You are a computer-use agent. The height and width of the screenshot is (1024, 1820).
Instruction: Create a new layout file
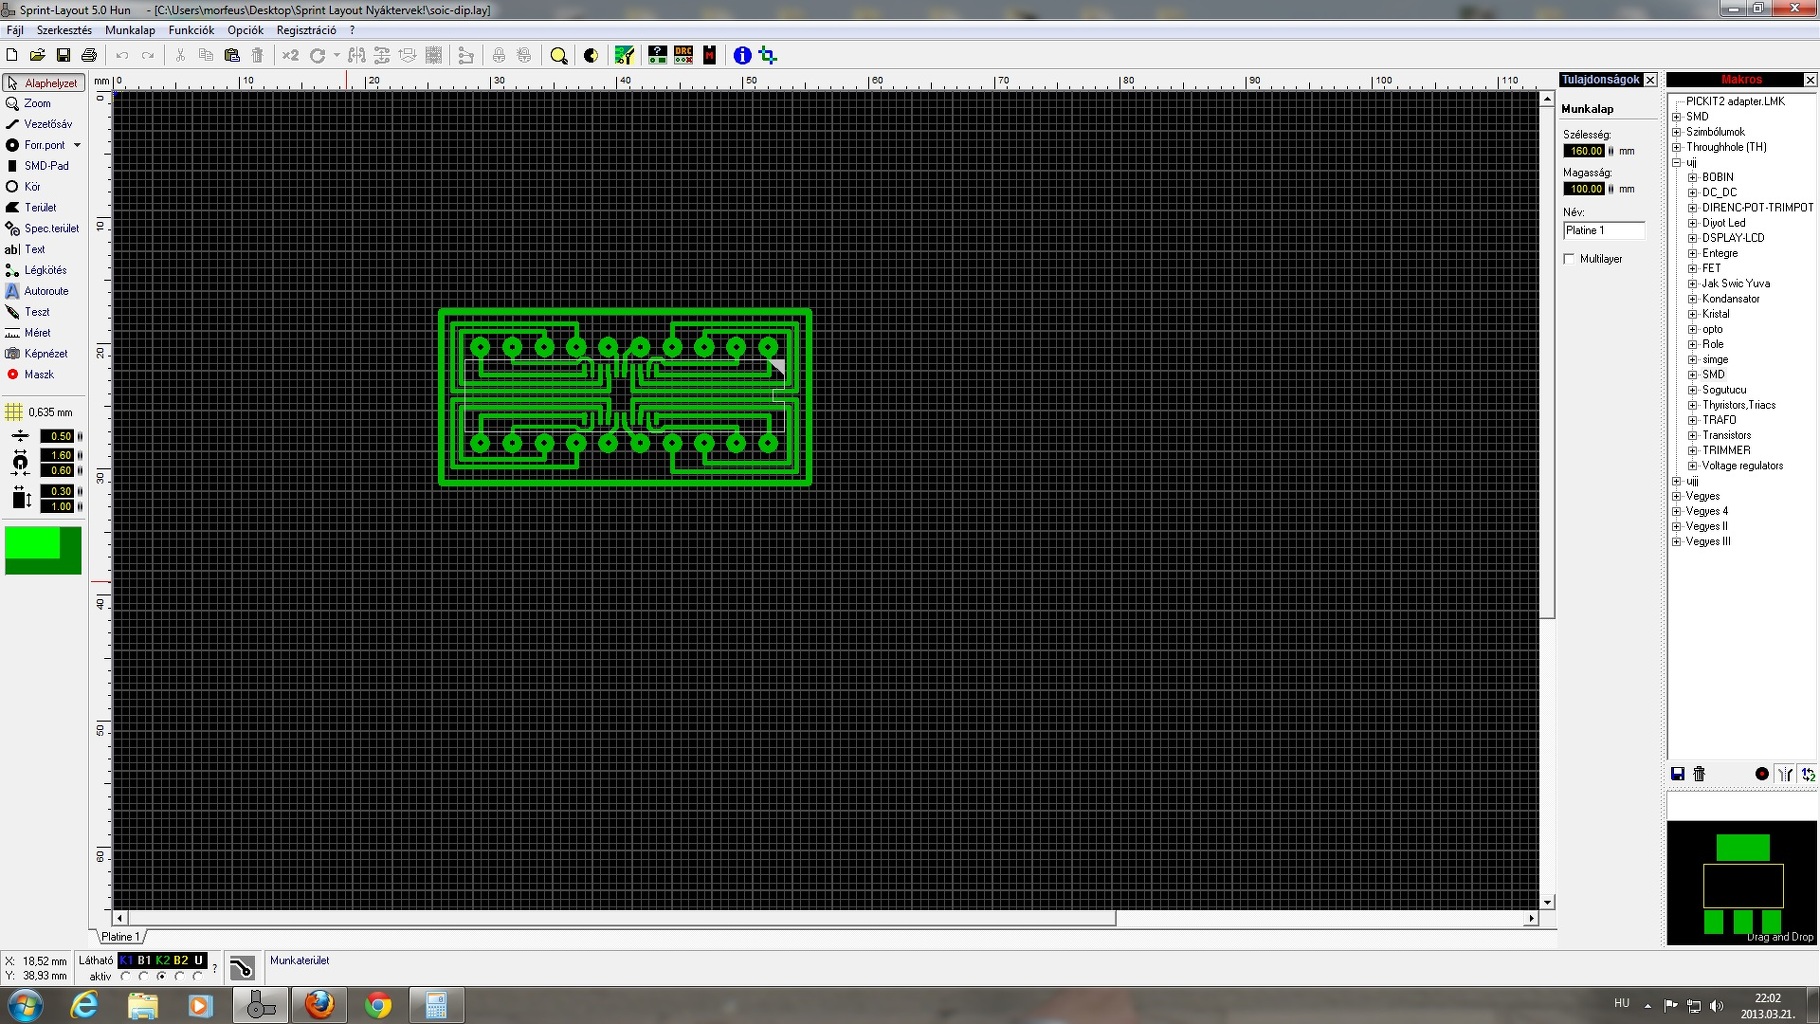(x=12, y=56)
